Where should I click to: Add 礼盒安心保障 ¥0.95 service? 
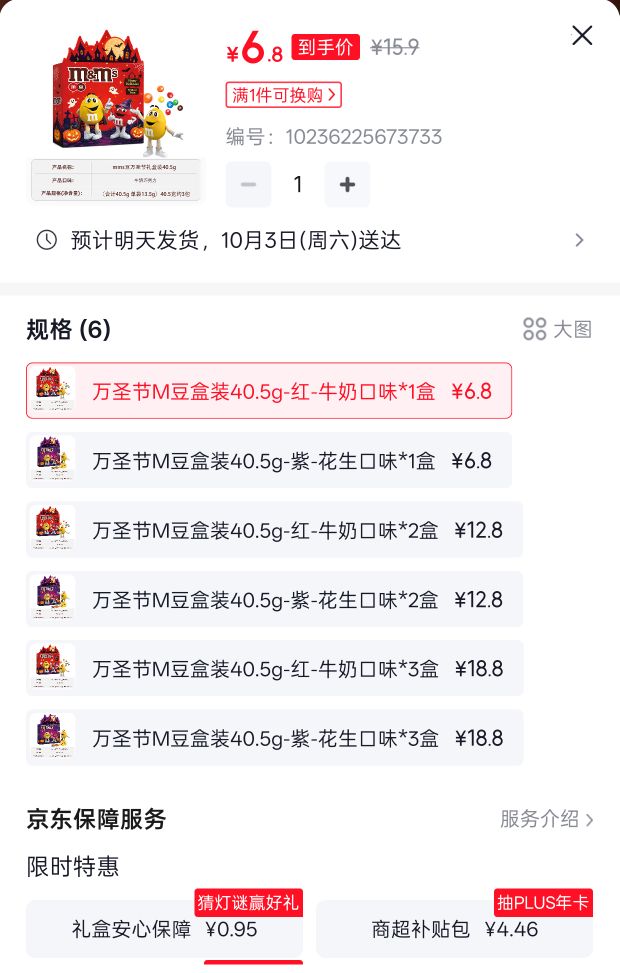(164, 929)
